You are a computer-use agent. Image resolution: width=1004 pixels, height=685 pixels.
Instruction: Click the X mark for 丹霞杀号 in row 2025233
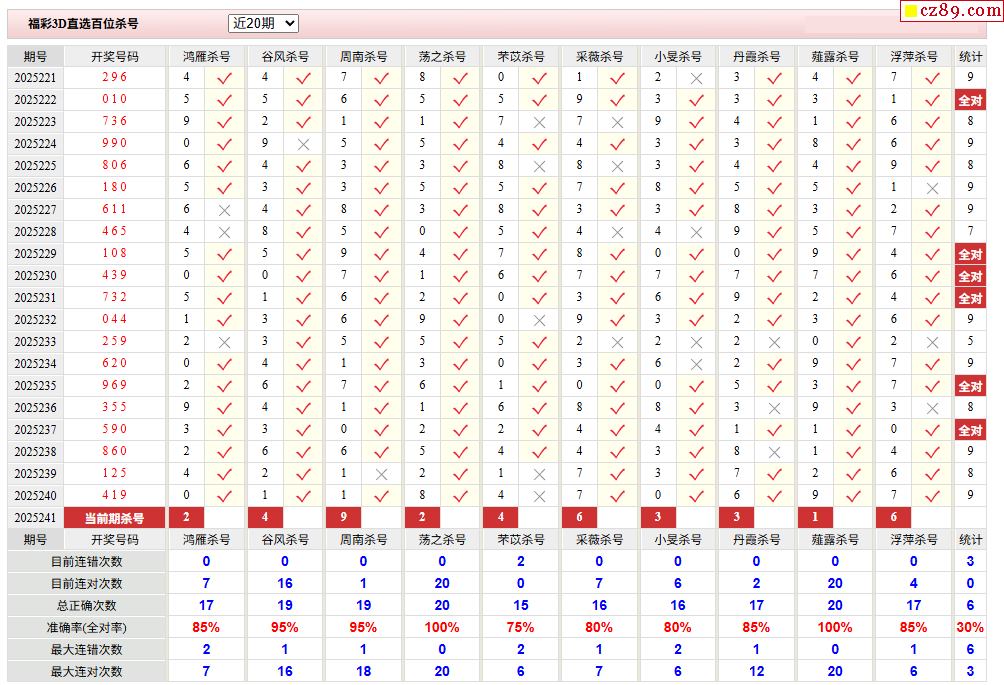[774, 343]
